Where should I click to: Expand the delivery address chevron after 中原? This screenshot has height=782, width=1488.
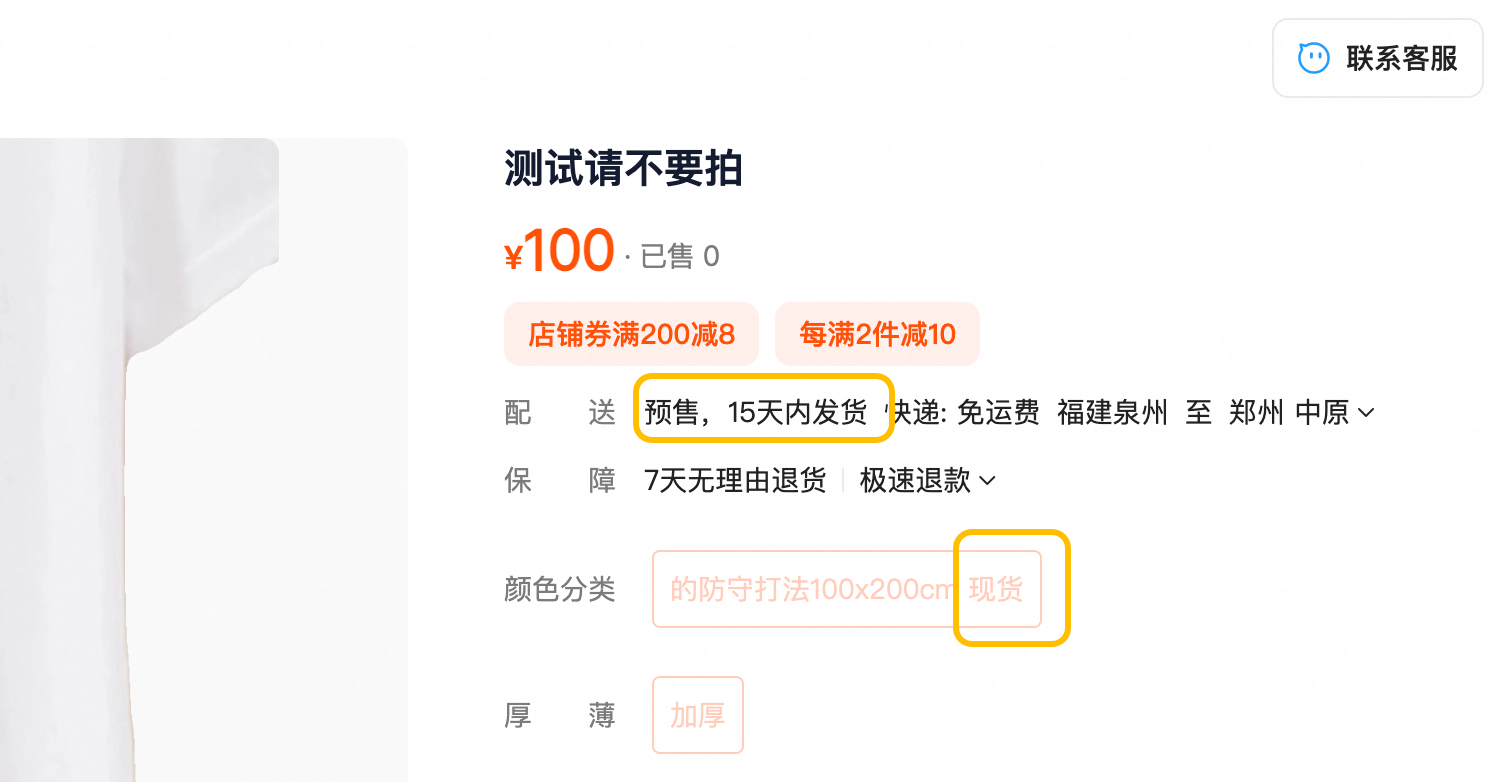1365,412
